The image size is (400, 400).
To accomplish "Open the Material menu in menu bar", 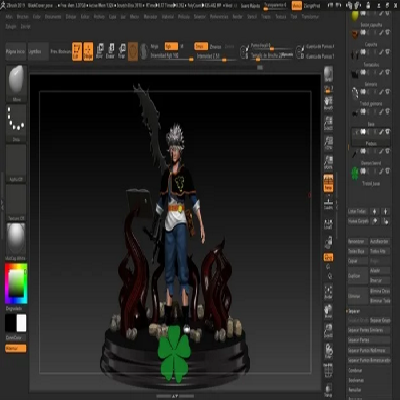I will 168,17.
